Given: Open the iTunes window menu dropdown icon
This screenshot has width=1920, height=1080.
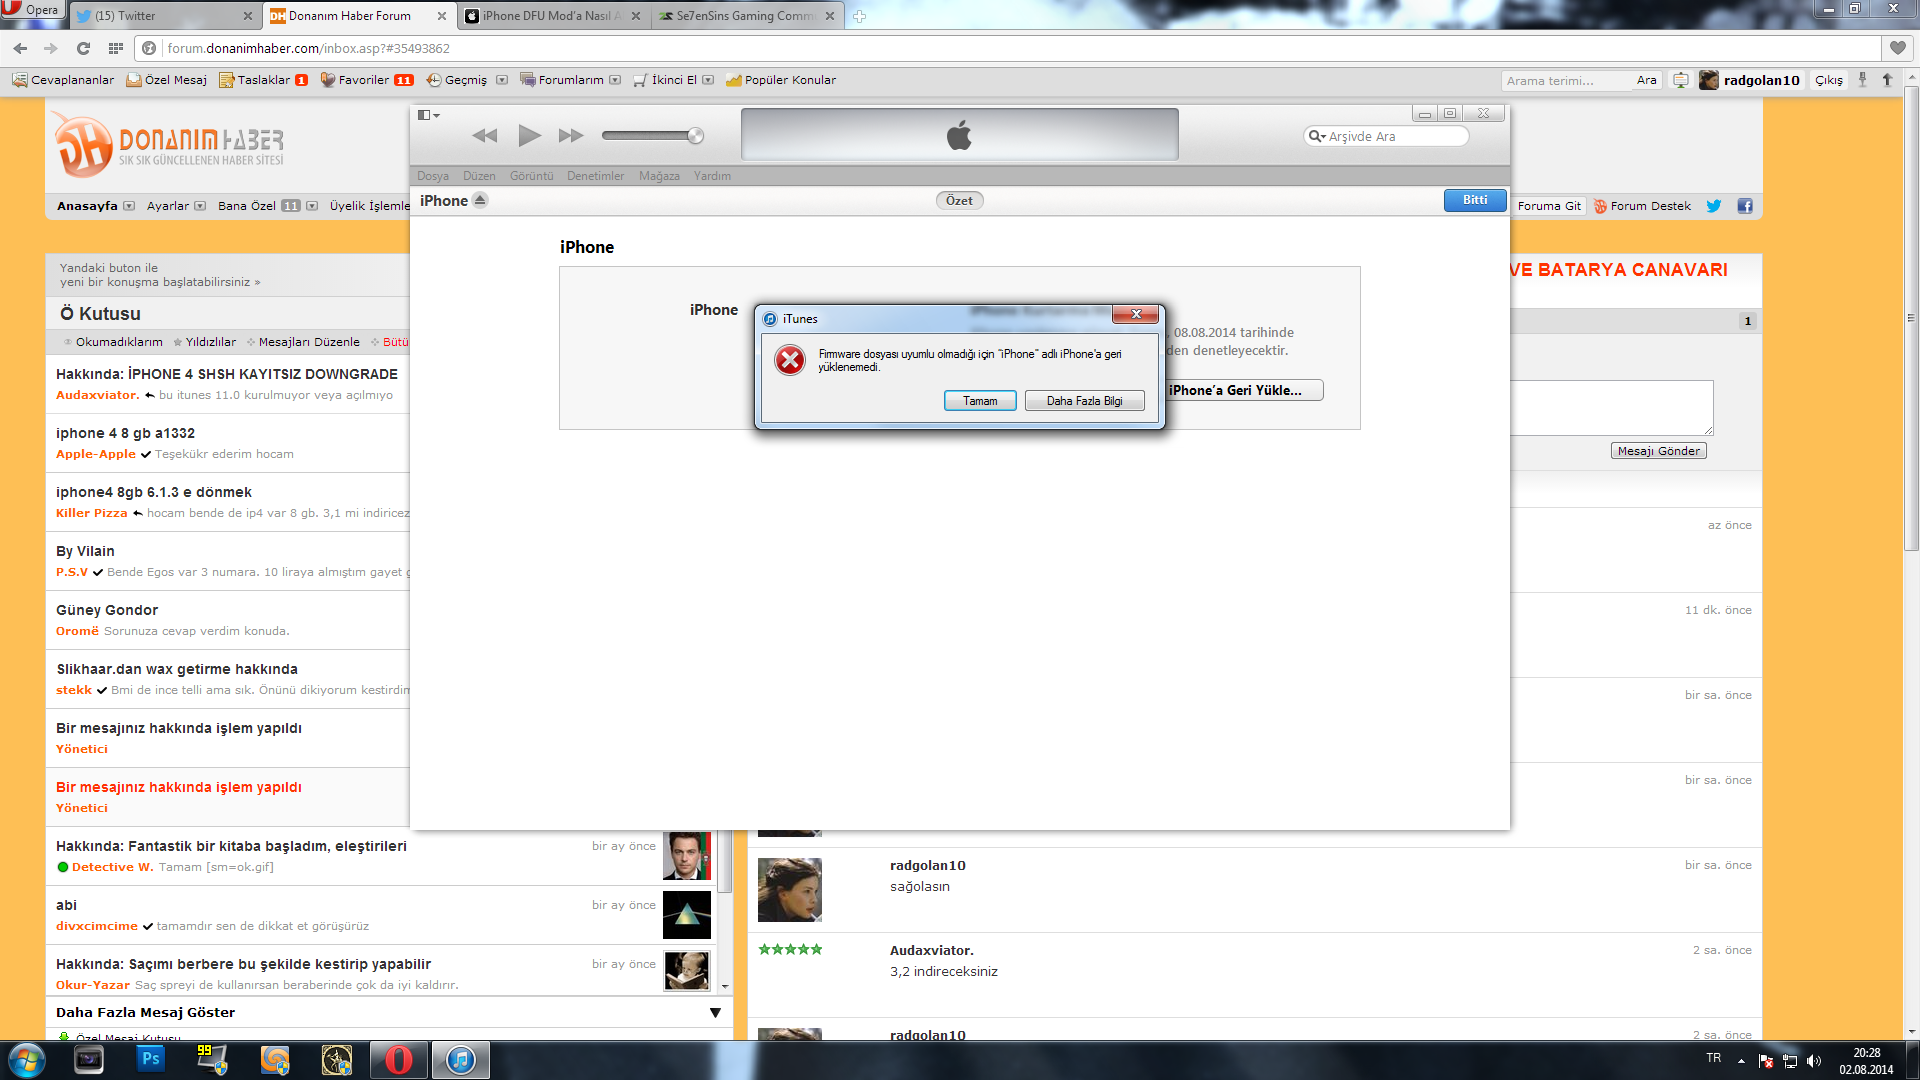Looking at the screenshot, I should tap(429, 115).
